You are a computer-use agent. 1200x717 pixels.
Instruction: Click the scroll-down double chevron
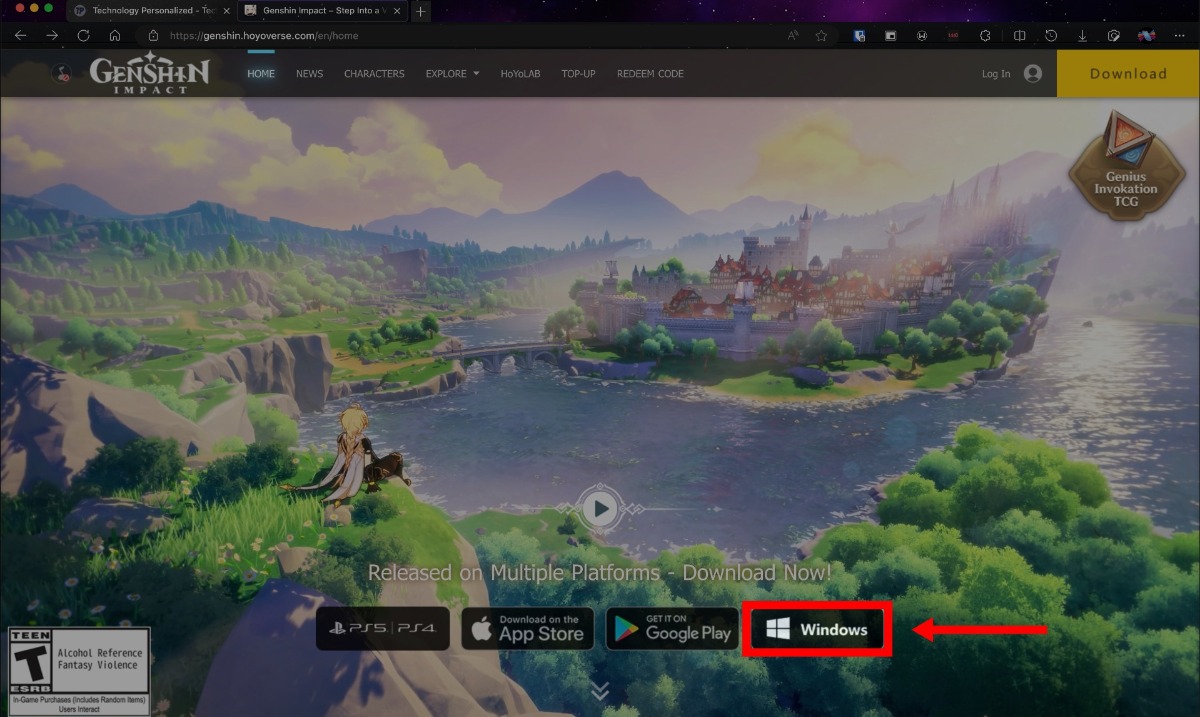[x=600, y=691]
